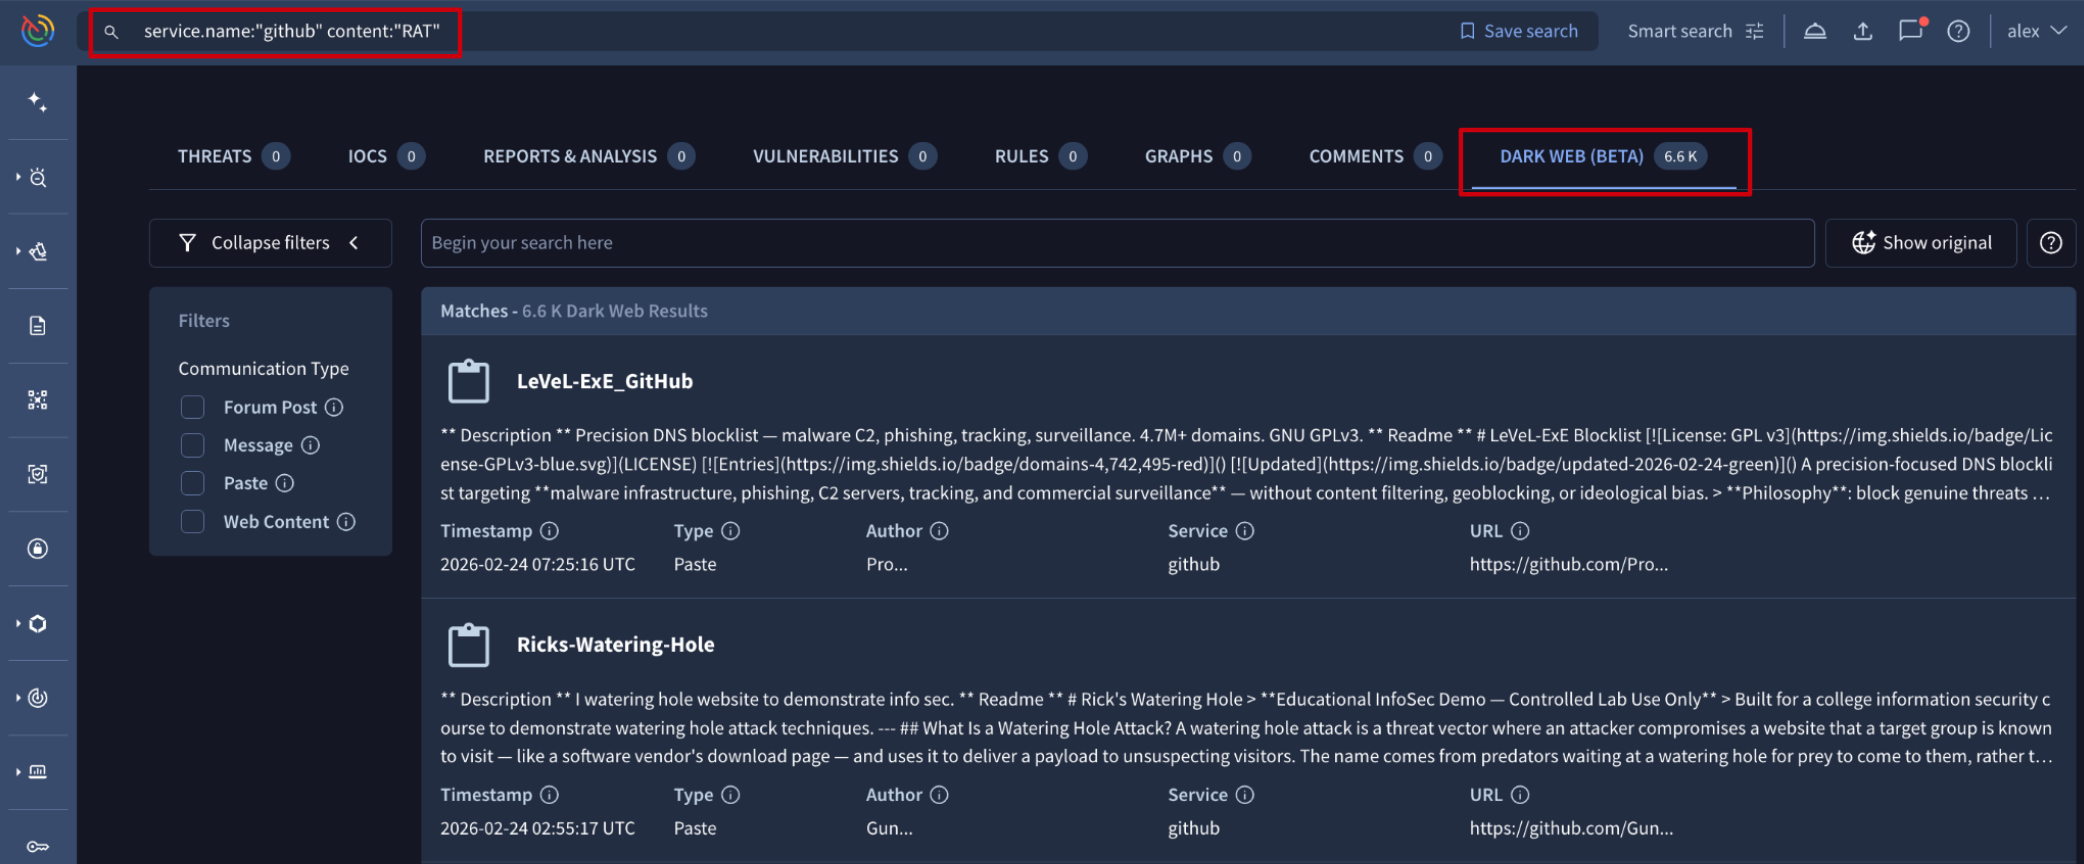Click clipboard icon of Ricks-Watering-Hole result
Image resolution: width=2084 pixels, height=864 pixels.
(x=469, y=645)
